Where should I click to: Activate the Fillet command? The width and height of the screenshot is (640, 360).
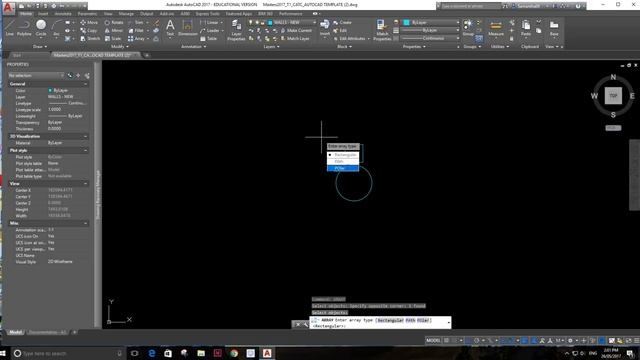coord(136,31)
